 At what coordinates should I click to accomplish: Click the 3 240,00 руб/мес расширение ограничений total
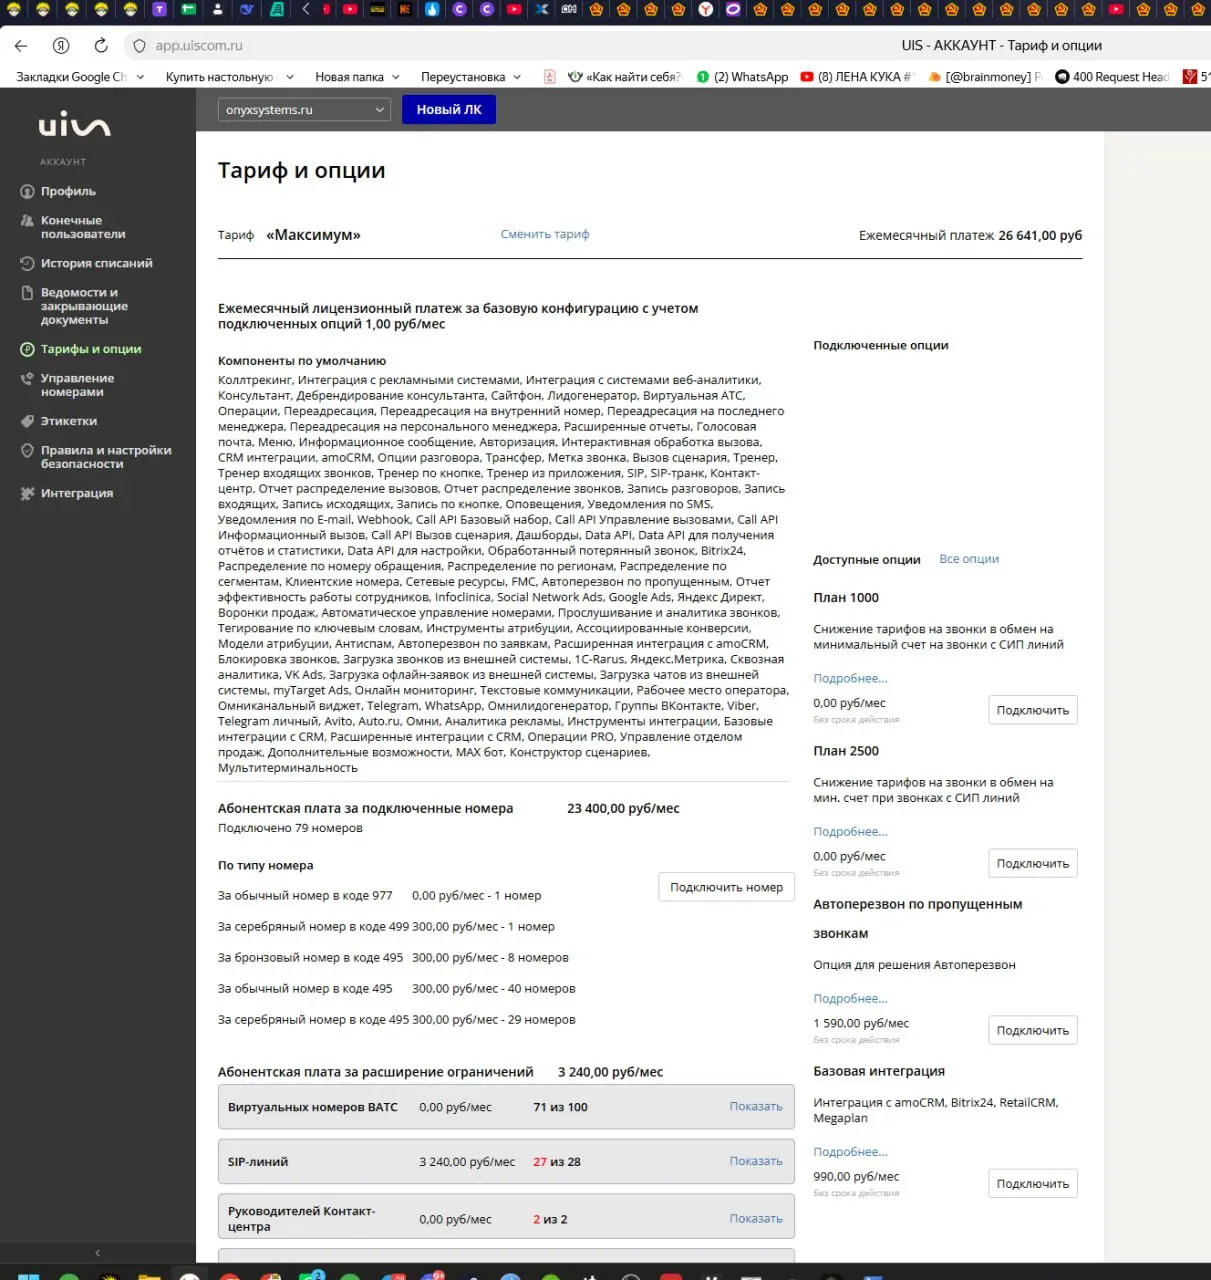tap(610, 1072)
